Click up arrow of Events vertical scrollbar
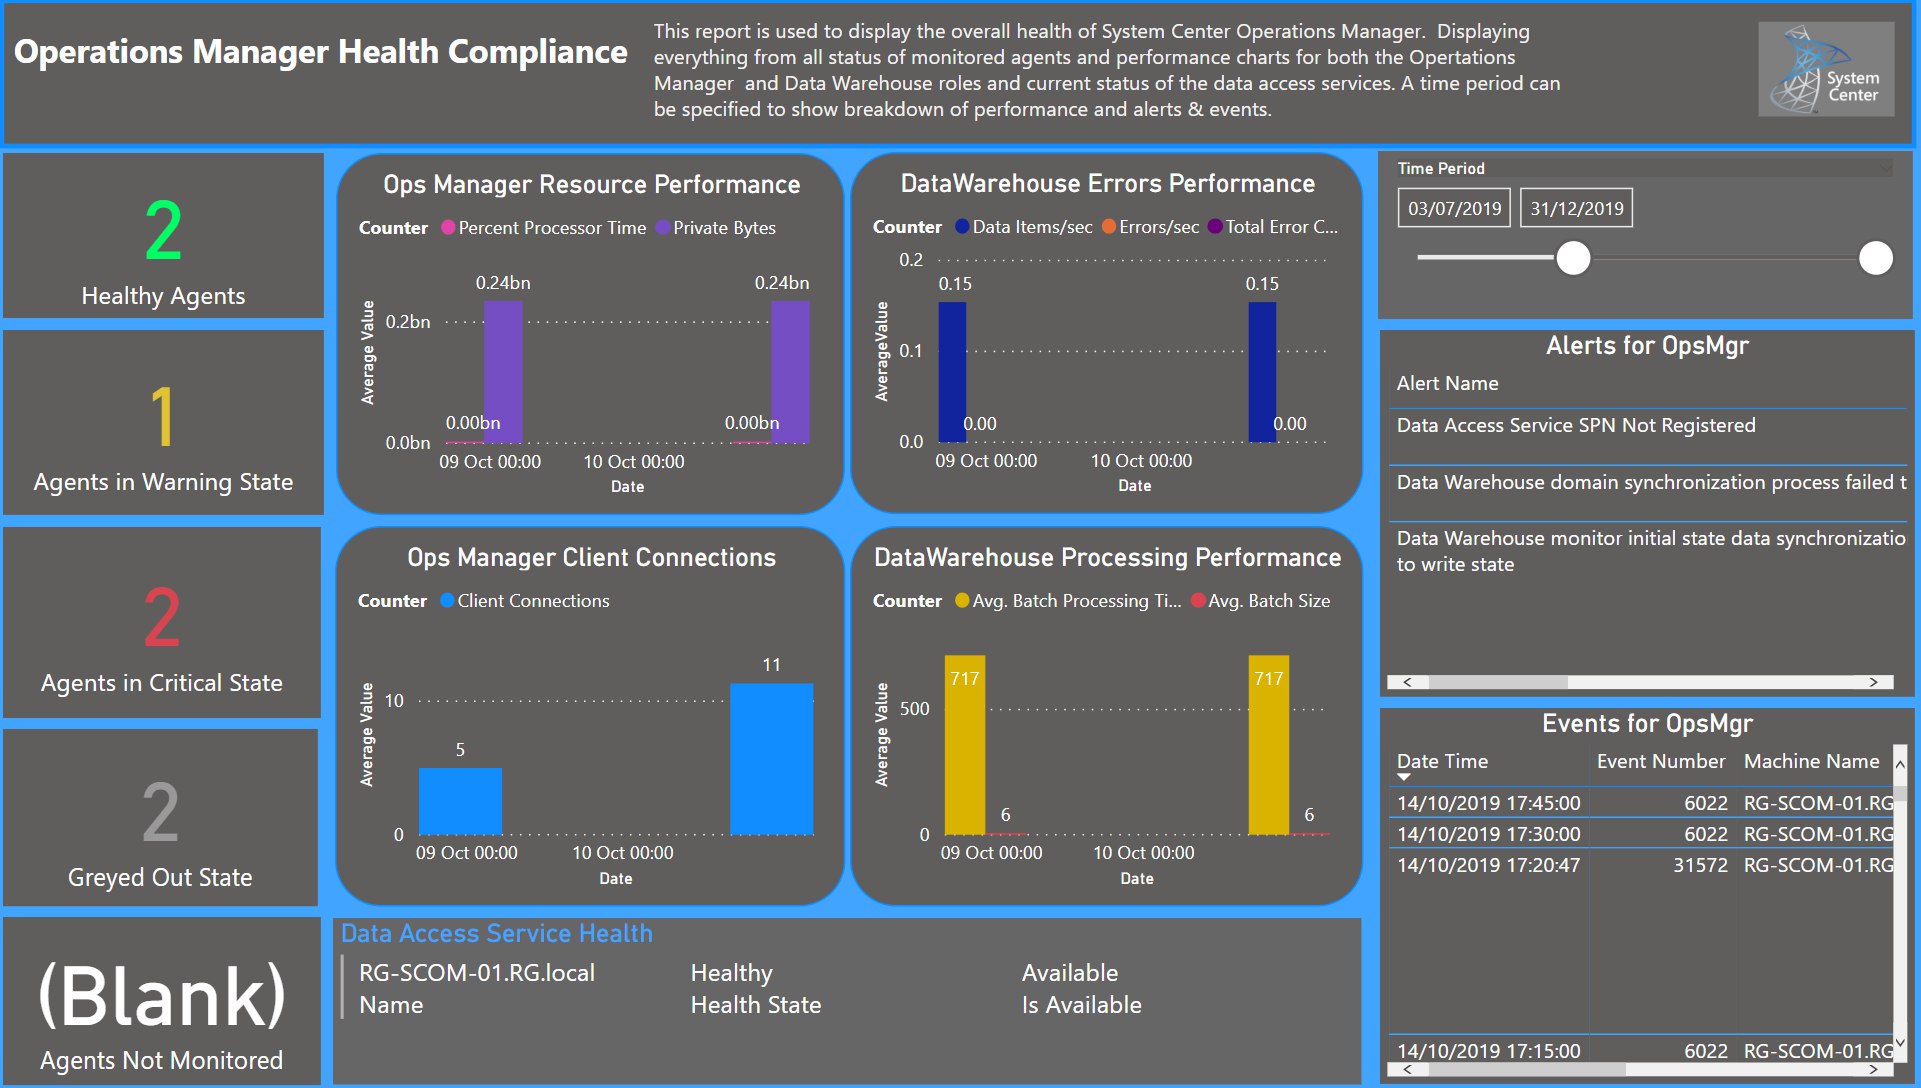Viewport: 1921px width, 1088px height. 1900,764
